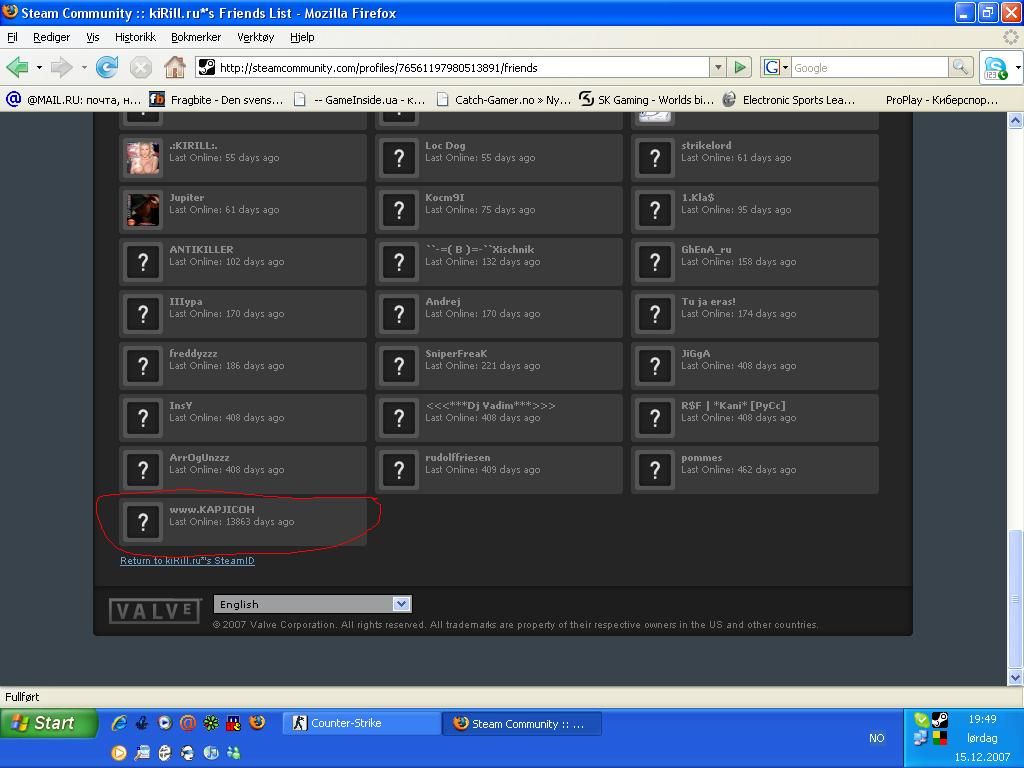The image size is (1024, 768).
Task: Open the Electronic Sports League bookmark
Action: click(789, 99)
